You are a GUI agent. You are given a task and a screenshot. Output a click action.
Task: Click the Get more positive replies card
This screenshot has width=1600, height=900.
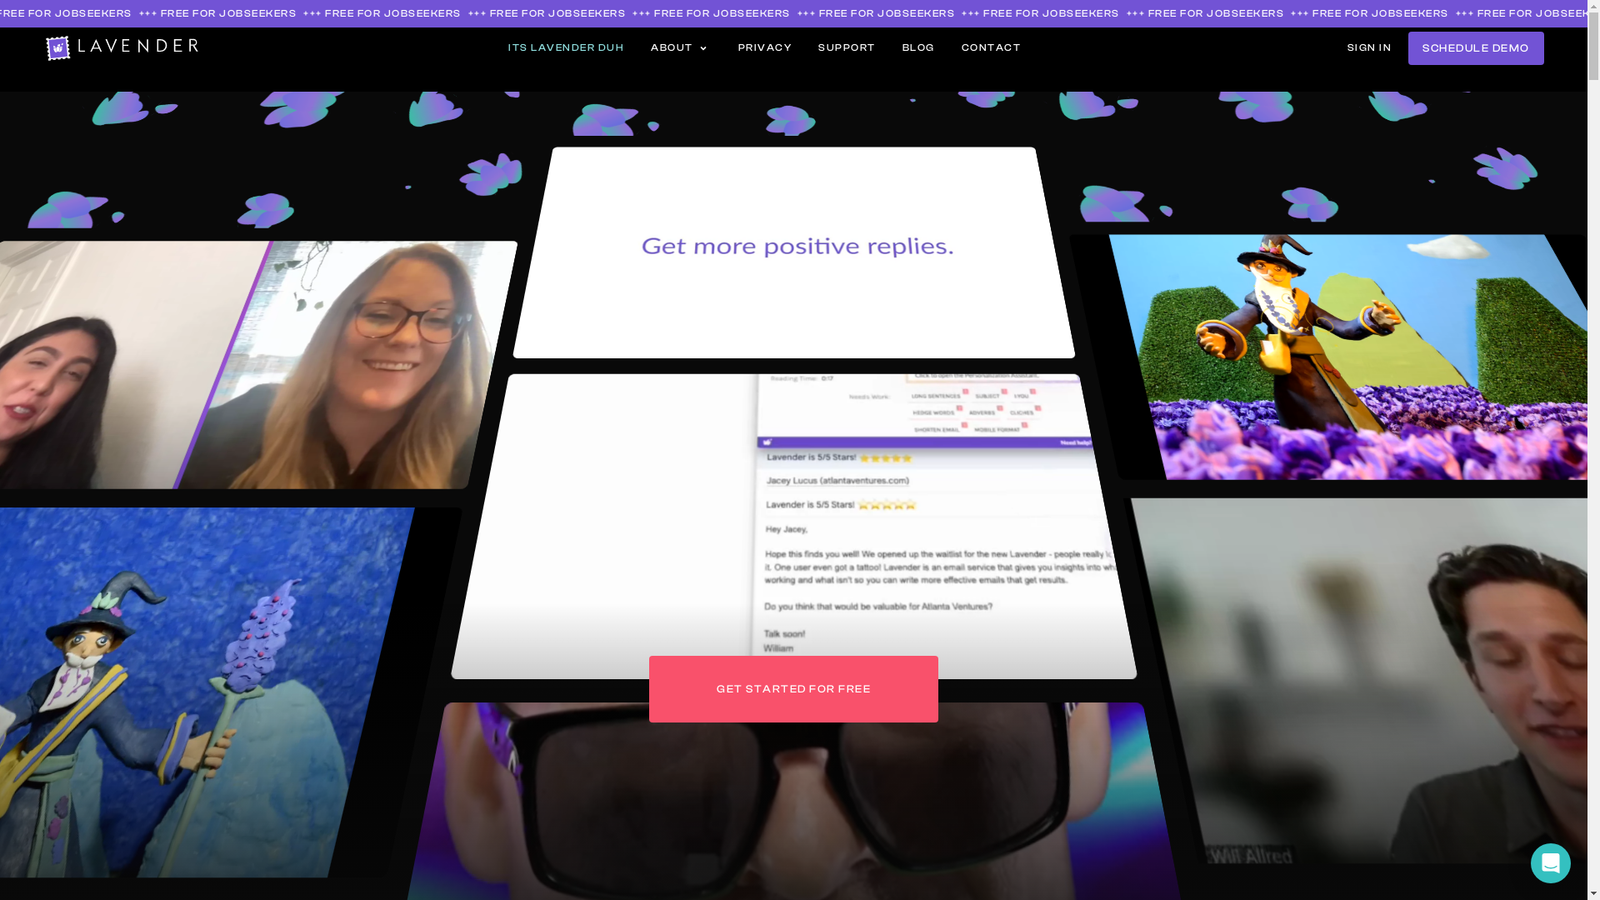(x=794, y=252)
